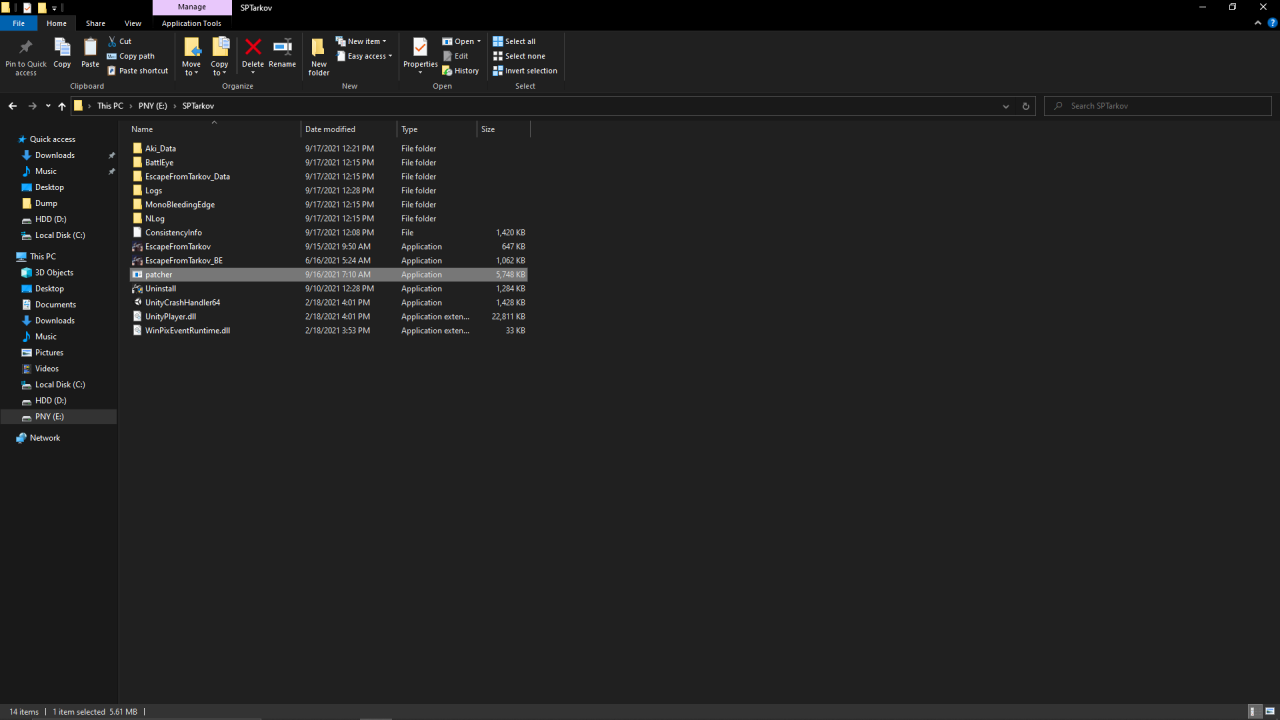Image resolution: width=1280 pixels, height=720 pixels.
Task: Switch to large icons view in status bar
Action: pyautogui.click(x=1270, y=712)
